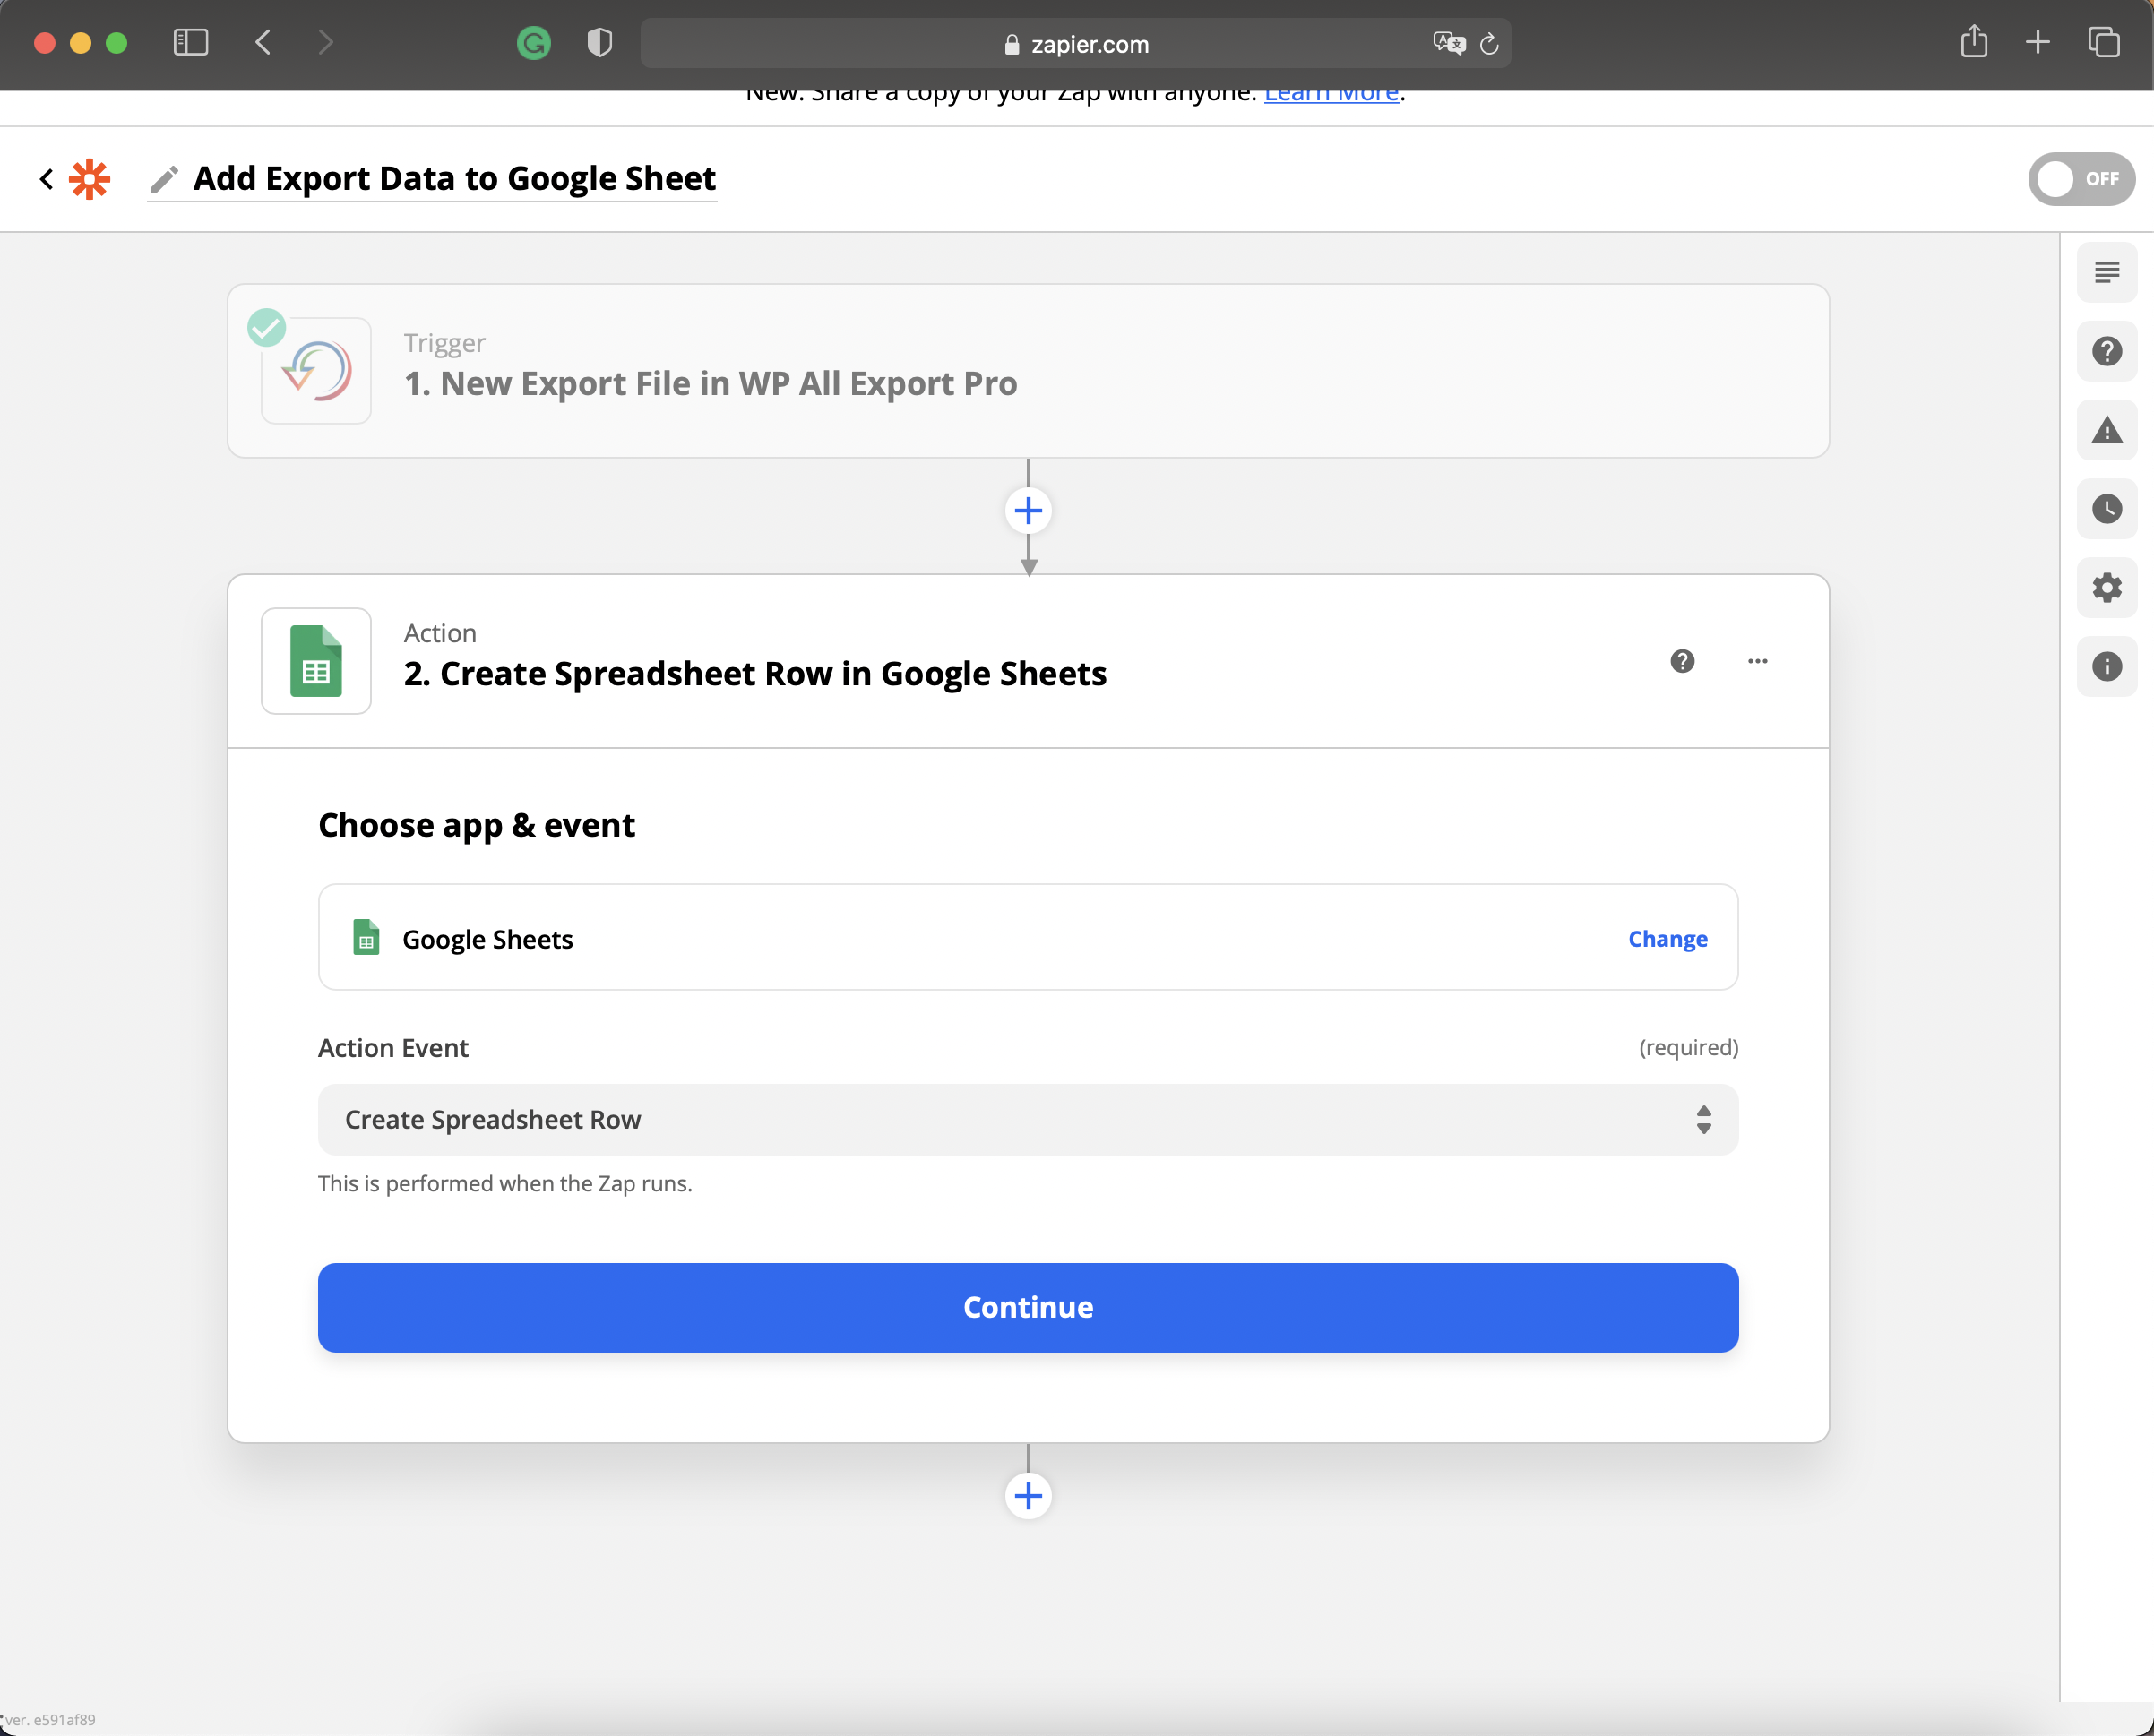Edit the Zap name title field
Screen dimensions: 2154x1736
tap(454, 179)
